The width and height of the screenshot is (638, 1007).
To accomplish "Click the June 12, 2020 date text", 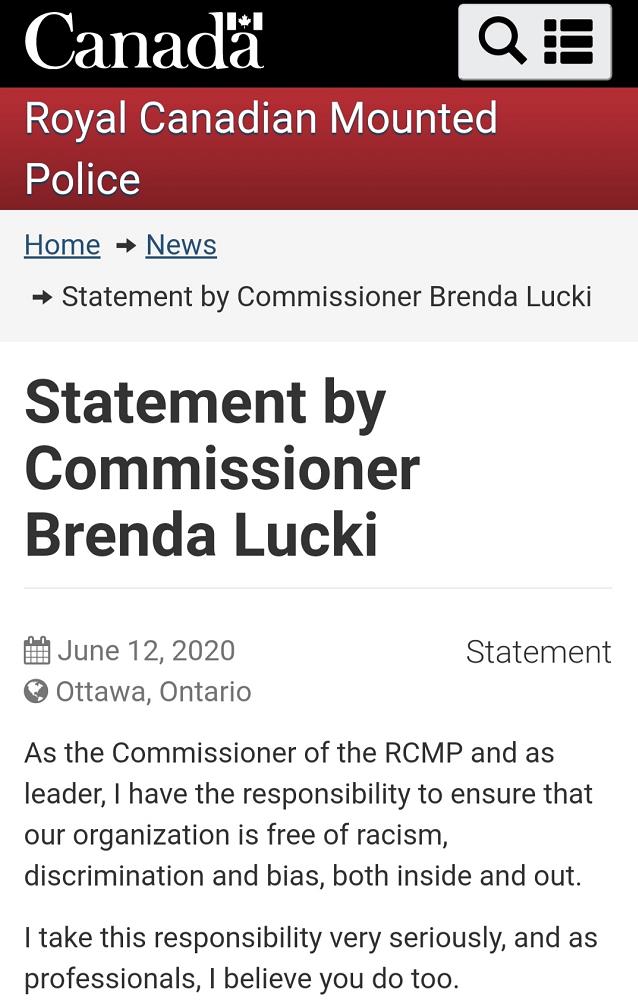I will click(146, 651).
